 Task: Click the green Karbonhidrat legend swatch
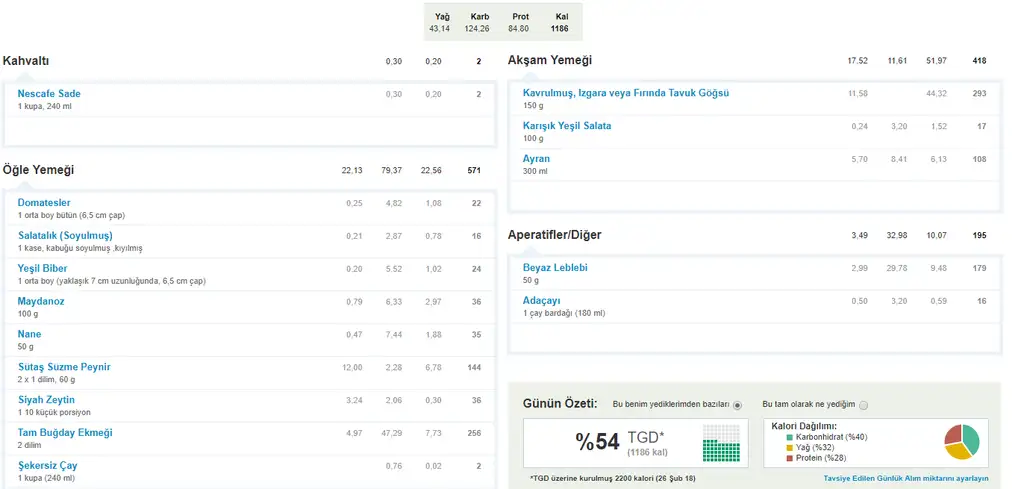pos(789,437)
